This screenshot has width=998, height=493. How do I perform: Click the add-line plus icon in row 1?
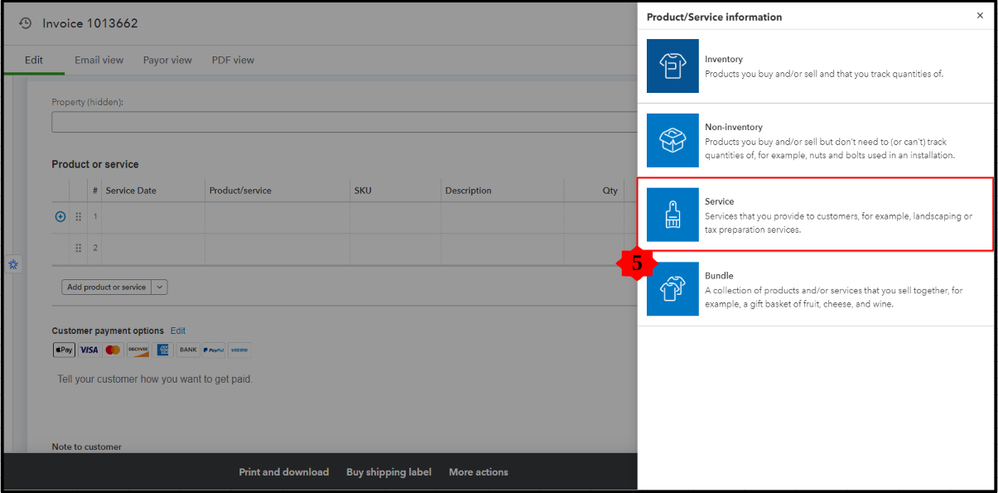(x=60, y=217)
